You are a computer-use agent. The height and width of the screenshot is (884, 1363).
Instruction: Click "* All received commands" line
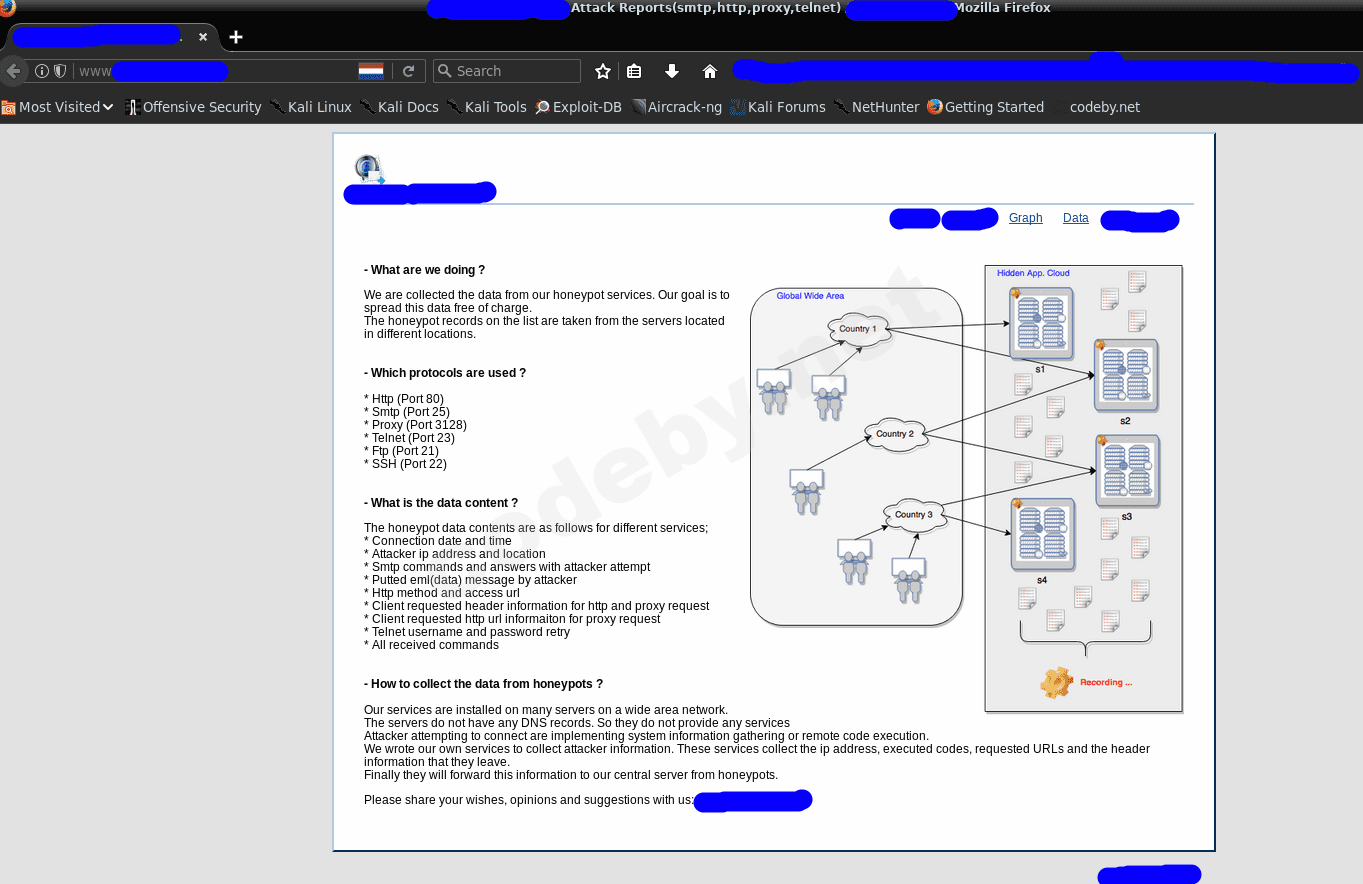pyautogui.click(x=431, y=645)
